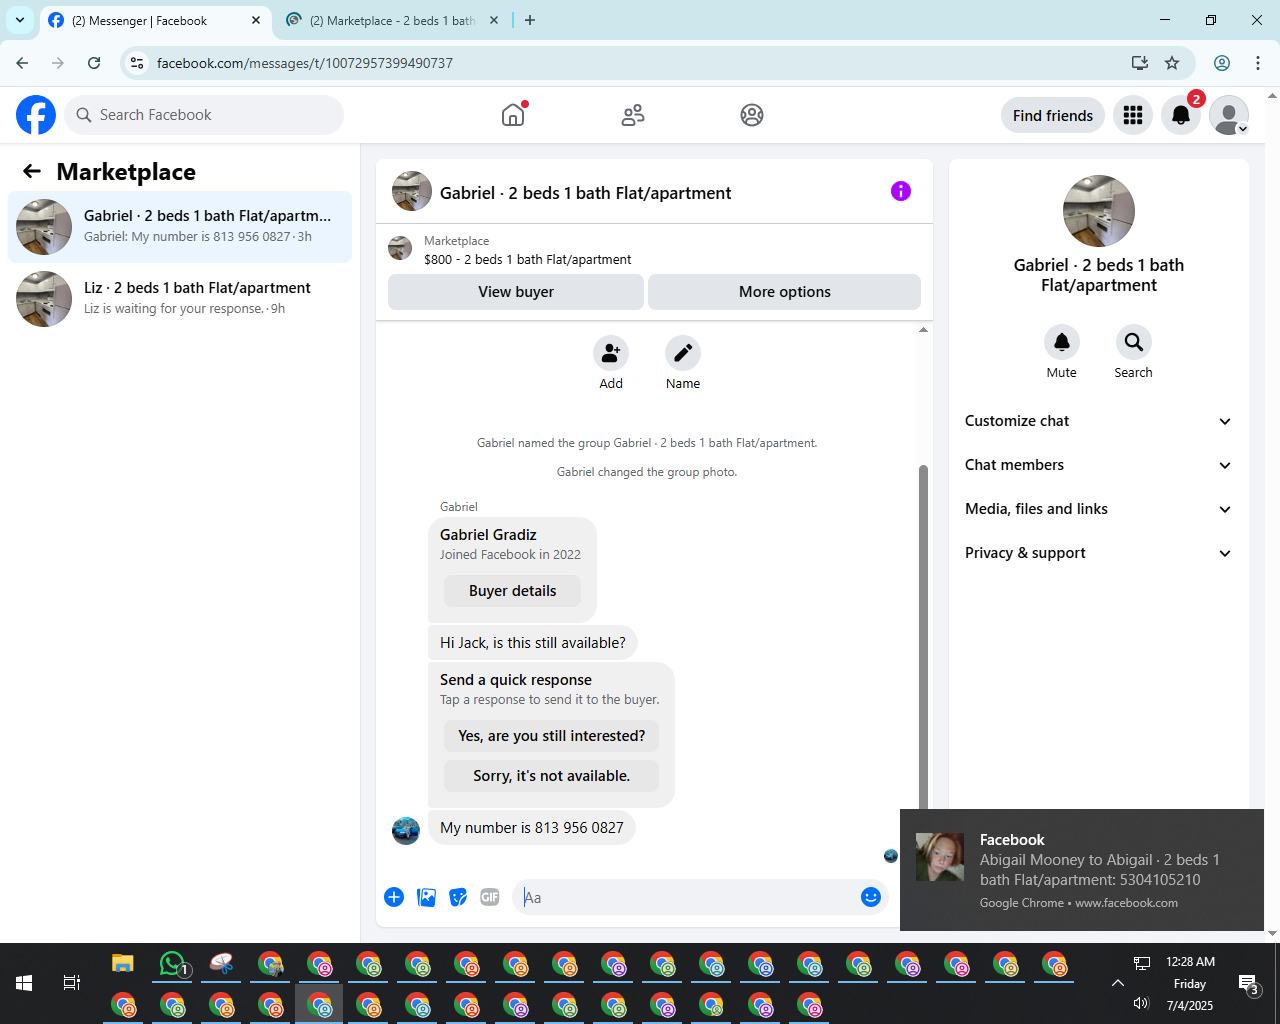Viewport: 1280px width, 1024px height.
Task: Open File Explorer from the taskbar
Action: coord(123,964)
